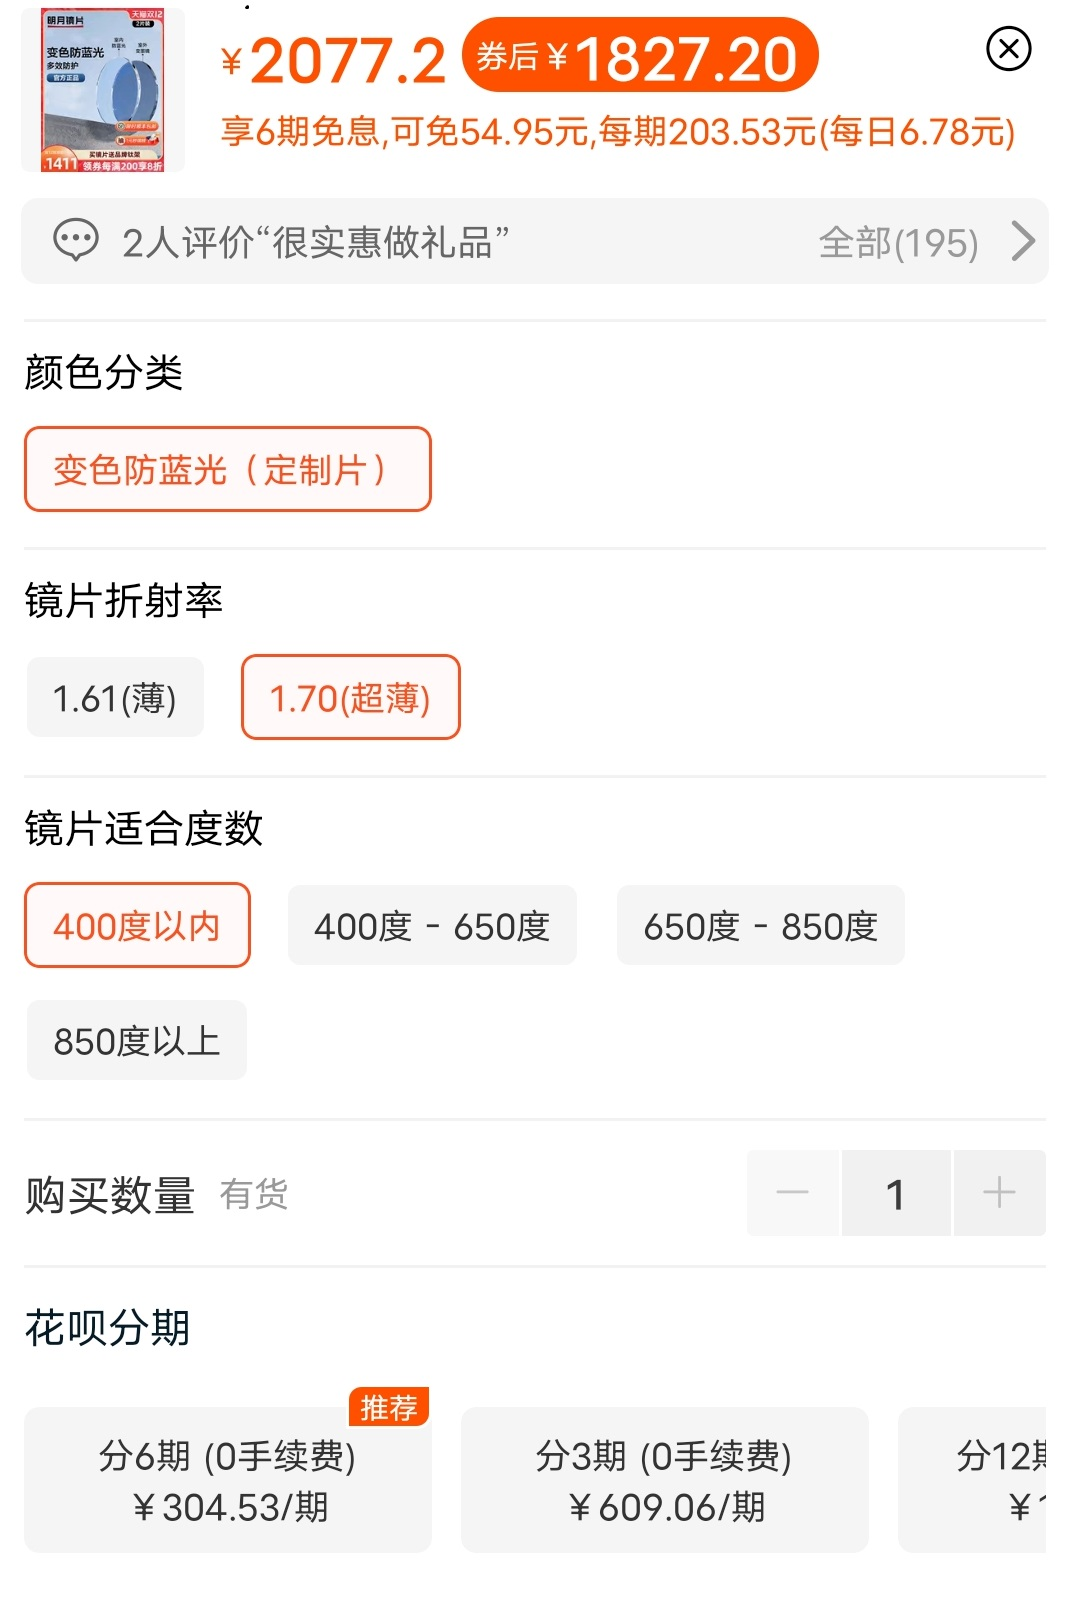This screenshot has height=1601, width=1075.
Task: Open the 全部(195) reviews link
Action: (x=897, y=243)
